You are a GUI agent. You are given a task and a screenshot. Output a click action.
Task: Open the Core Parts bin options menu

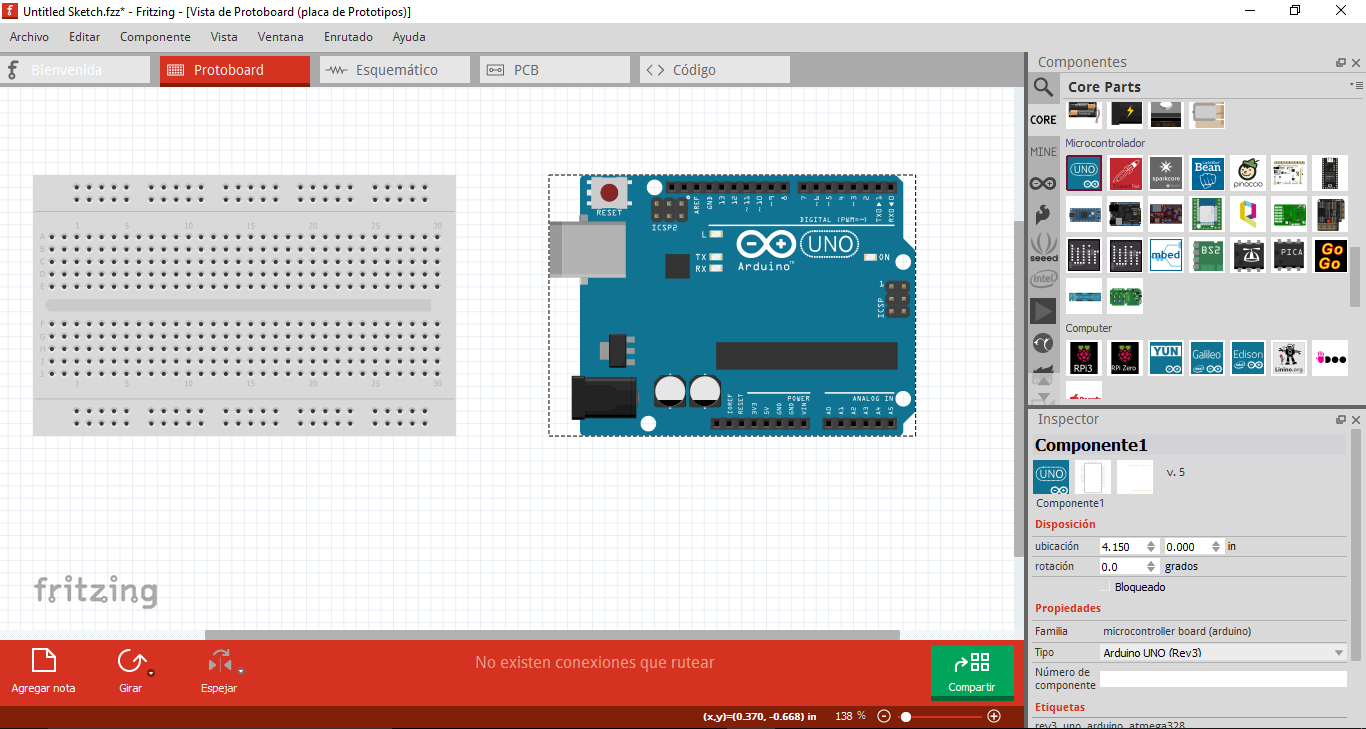click(1356, 86)
